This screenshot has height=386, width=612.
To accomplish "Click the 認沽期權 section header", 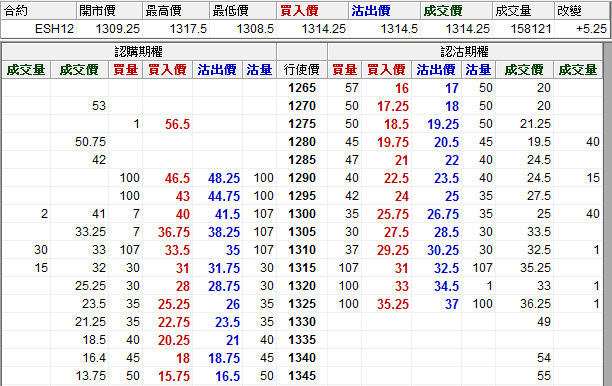I will click(x=464, y=52).
